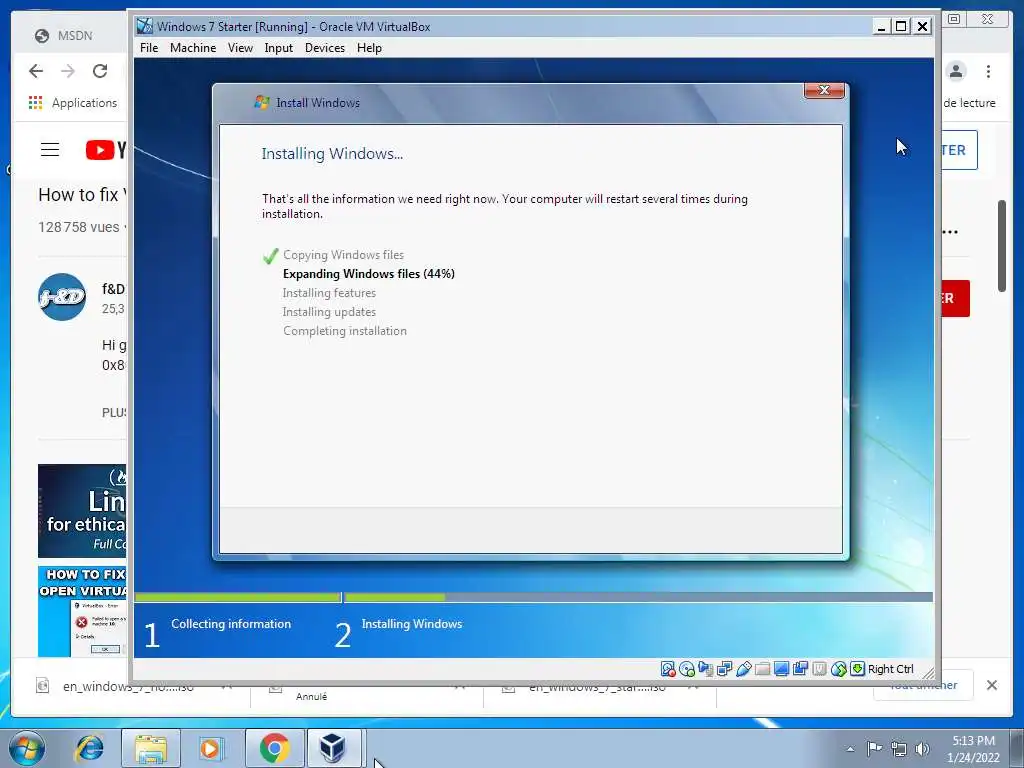Image resolution: width=1024 pixels, height=768 pixels.
Task: Open the f&D channel avatar on YouTube
Action: (x=62, y=297)
